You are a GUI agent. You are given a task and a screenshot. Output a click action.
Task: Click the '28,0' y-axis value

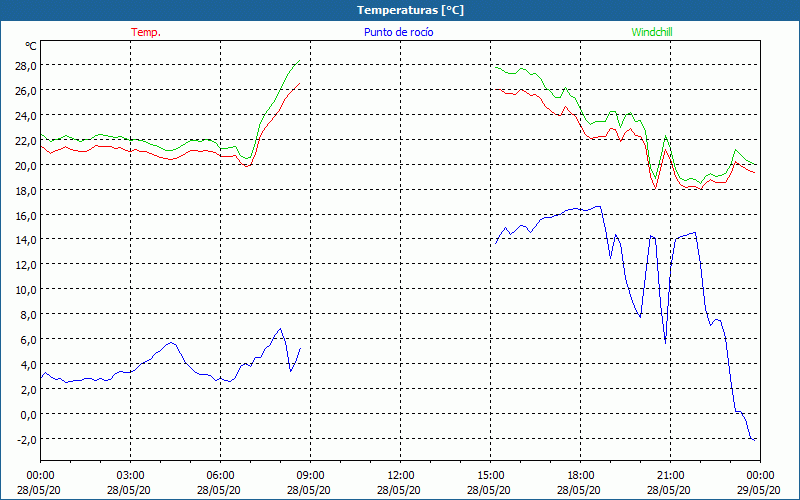pyautogui.click(x=26, y=65)
